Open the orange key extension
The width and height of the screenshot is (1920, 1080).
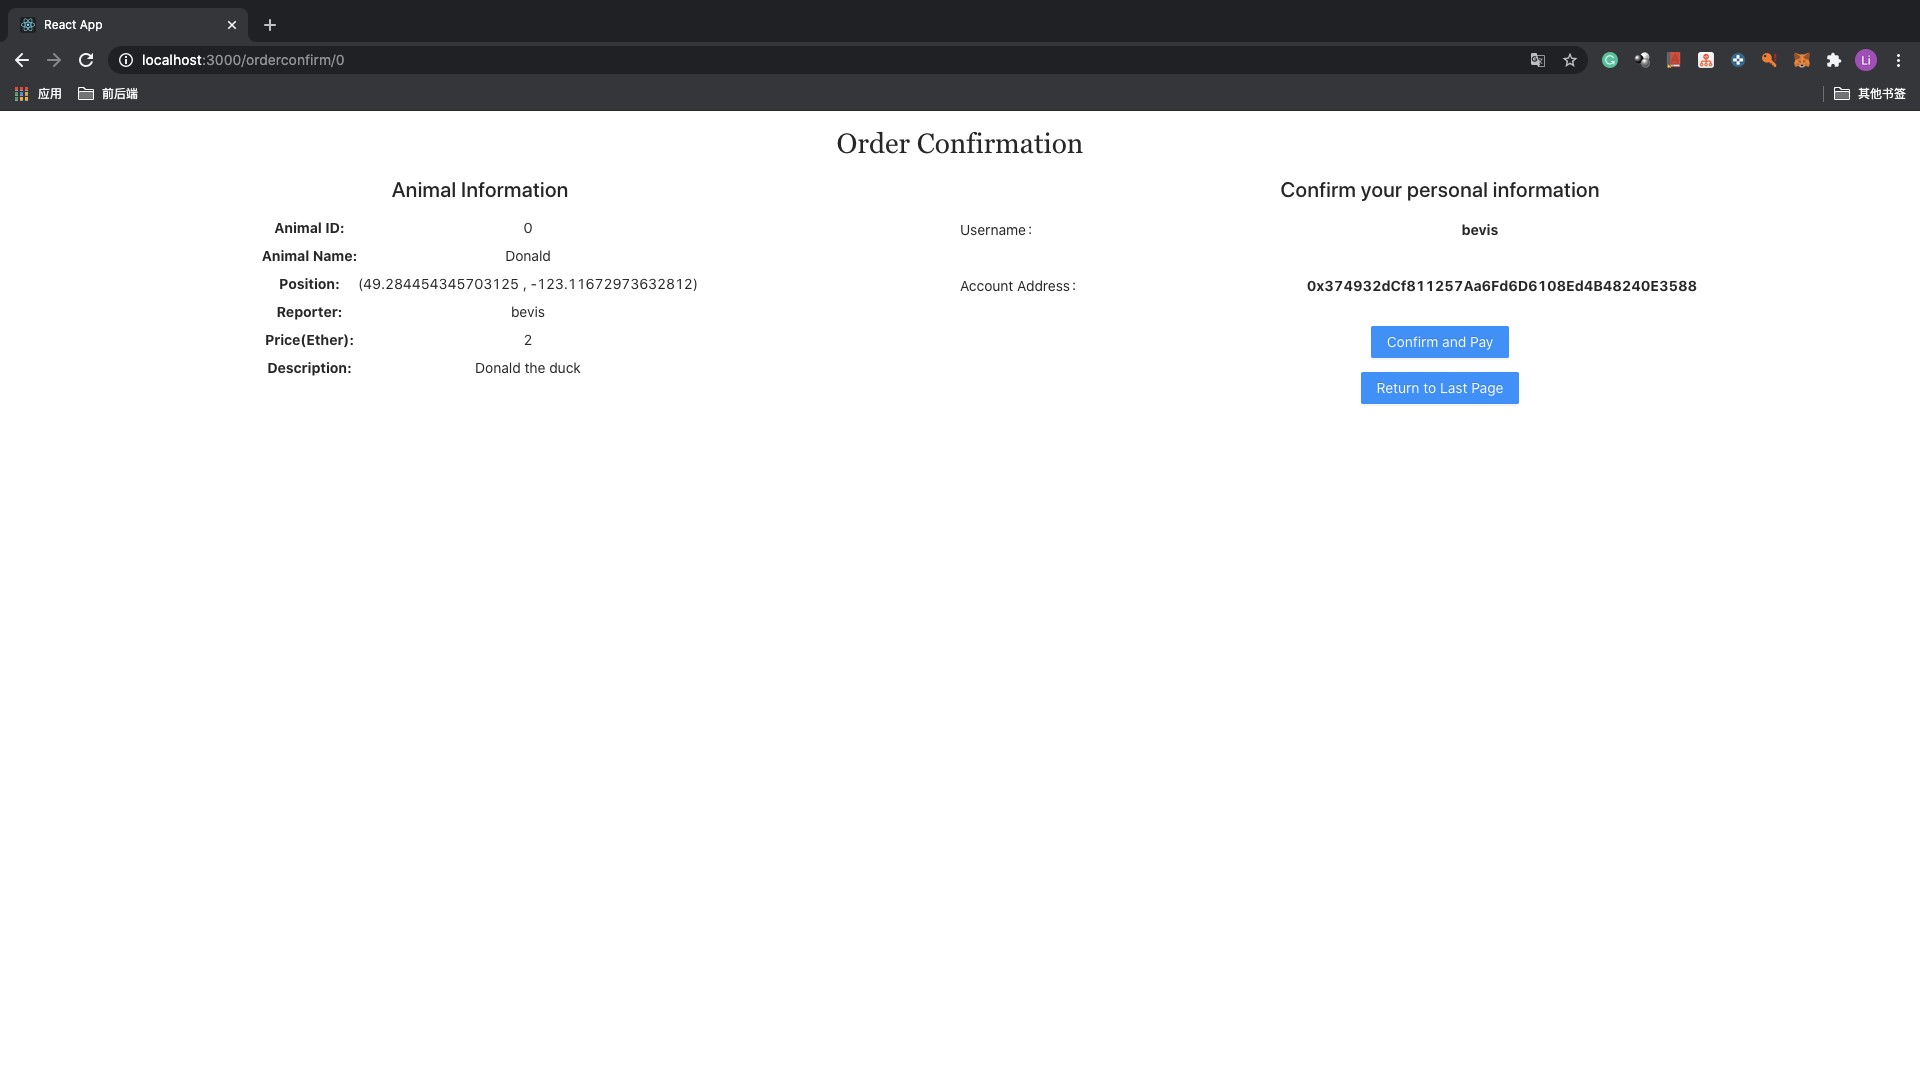tap(1769, 60)
